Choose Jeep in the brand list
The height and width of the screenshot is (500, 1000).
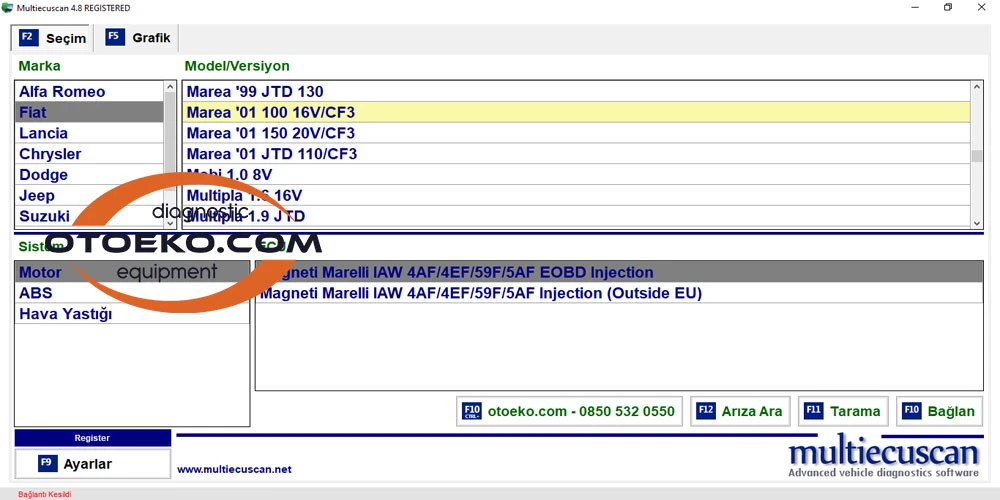click(x=89, y=196)
